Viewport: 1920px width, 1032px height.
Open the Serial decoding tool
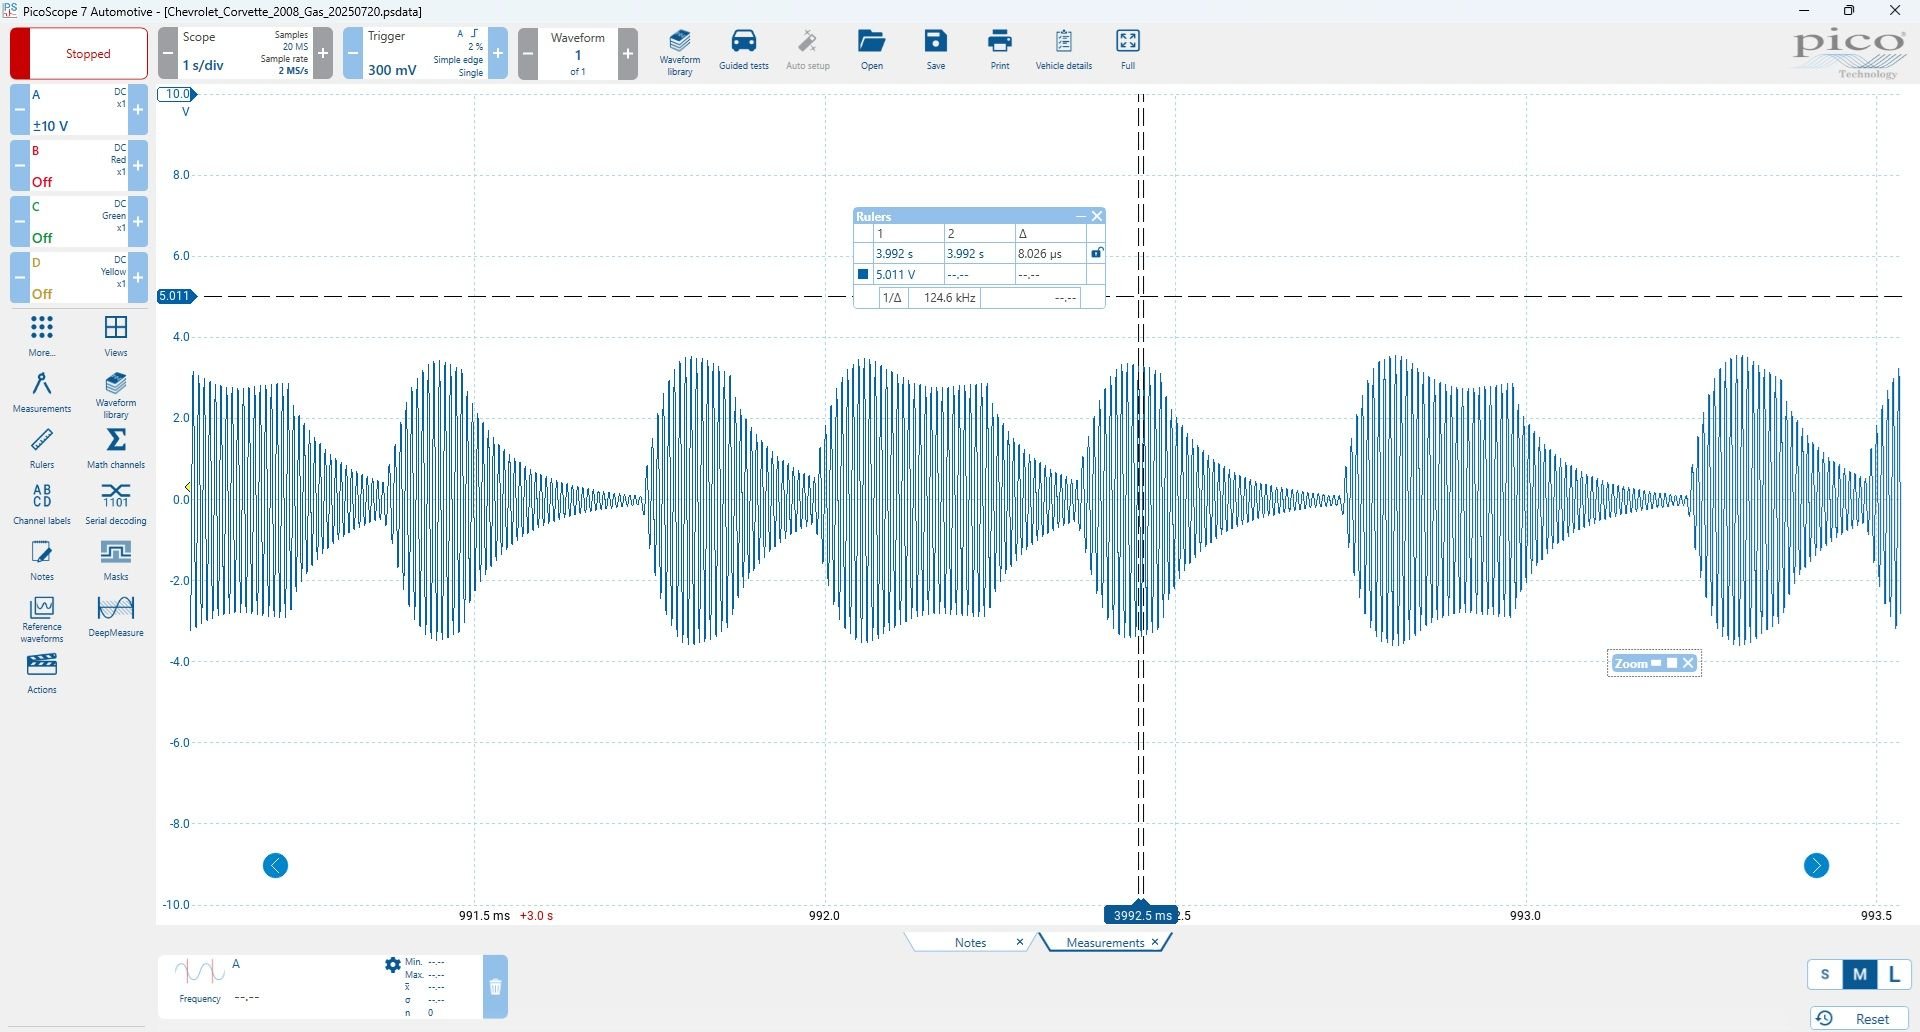coord(116,504)
